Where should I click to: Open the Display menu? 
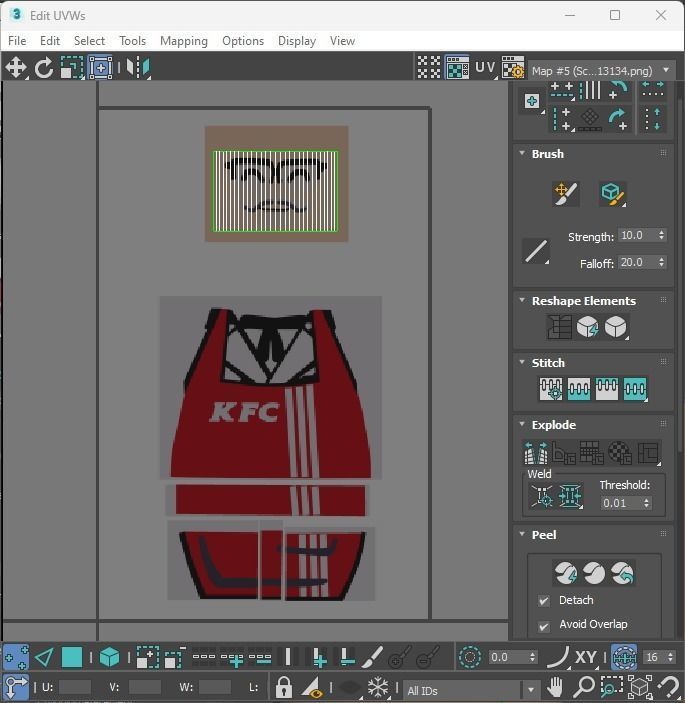(297, 41)
